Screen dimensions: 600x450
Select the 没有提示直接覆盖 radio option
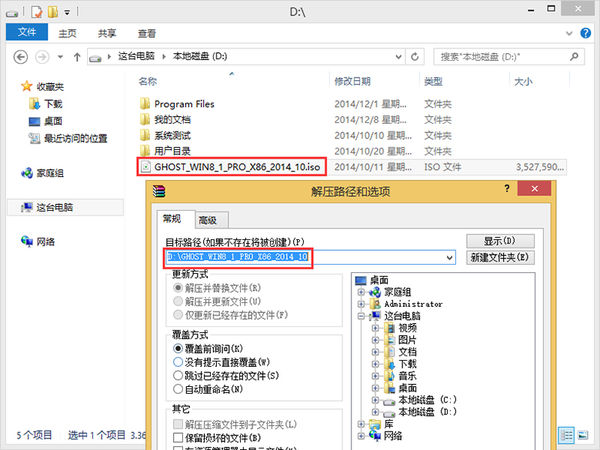point(179,361)
